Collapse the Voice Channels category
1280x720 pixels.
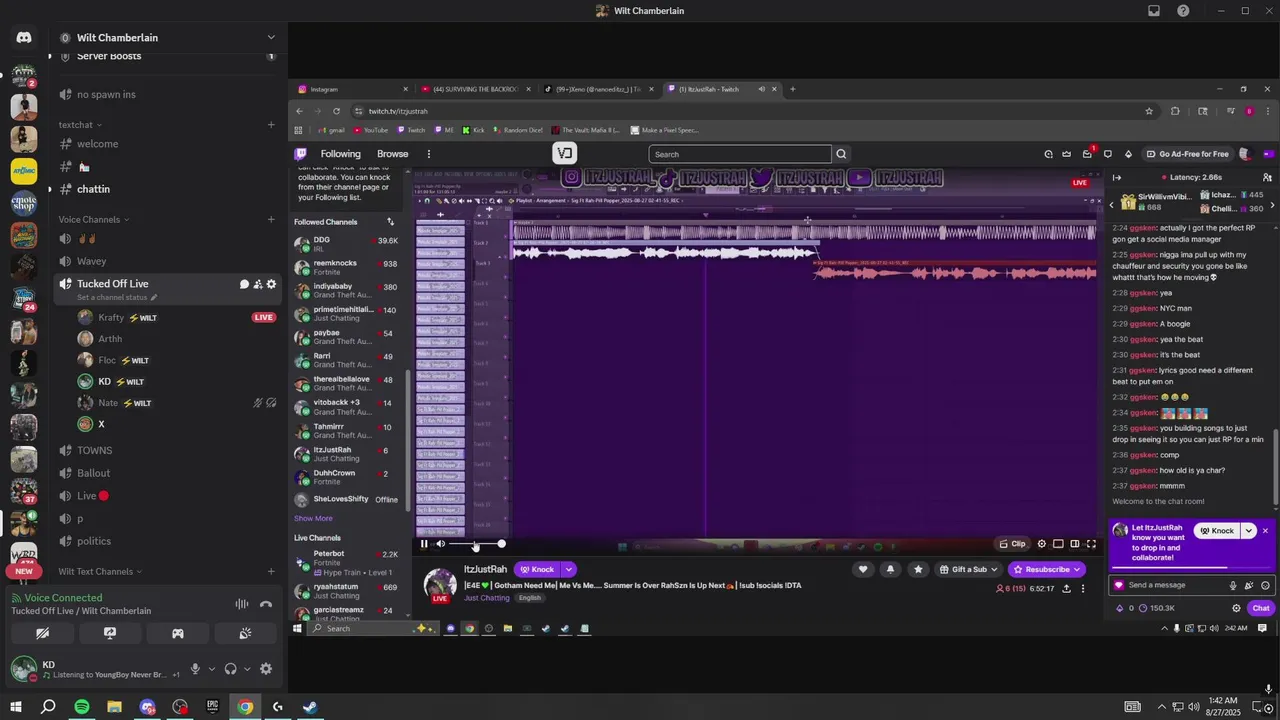(x=94, y=220)
